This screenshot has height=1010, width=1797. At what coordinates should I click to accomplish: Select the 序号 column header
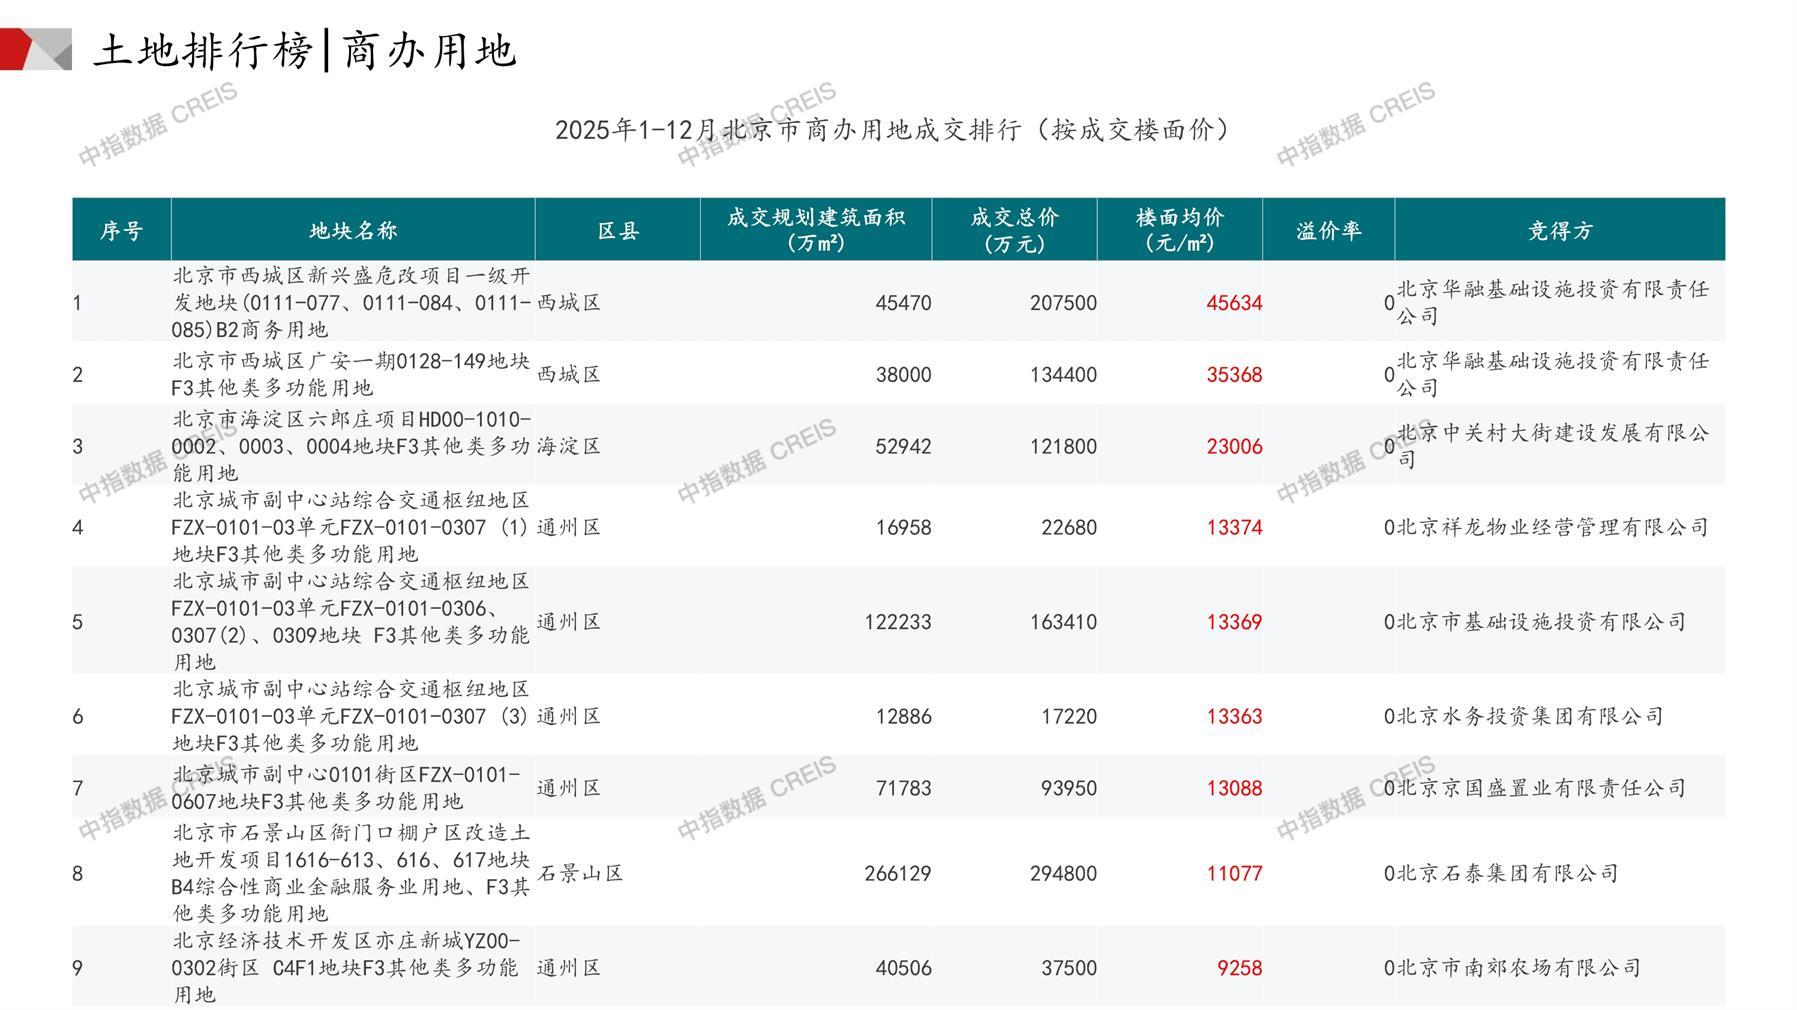(121, 231)
